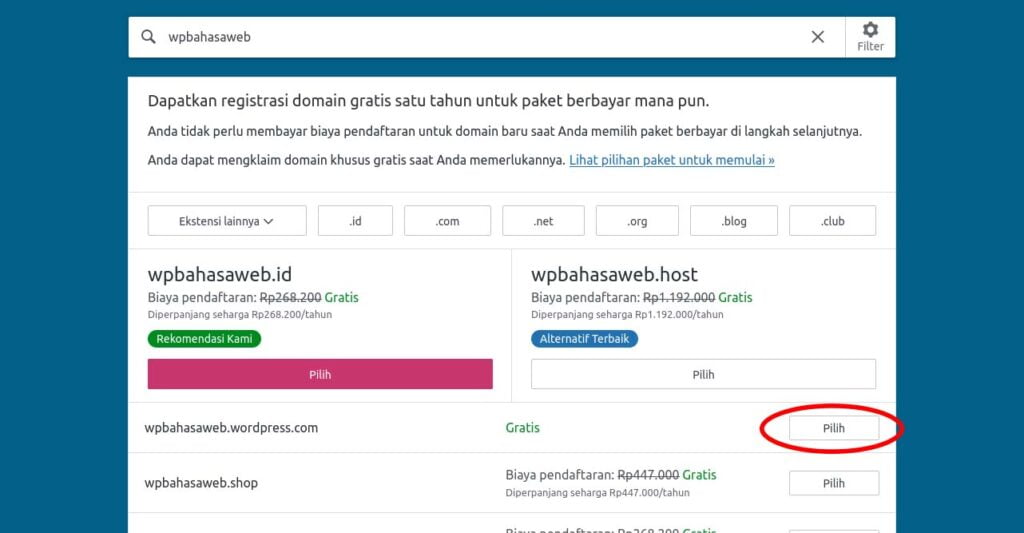Filter by the .id extension
The height and width of the screenshot is (533, 1024).
[x=355, y=221]
